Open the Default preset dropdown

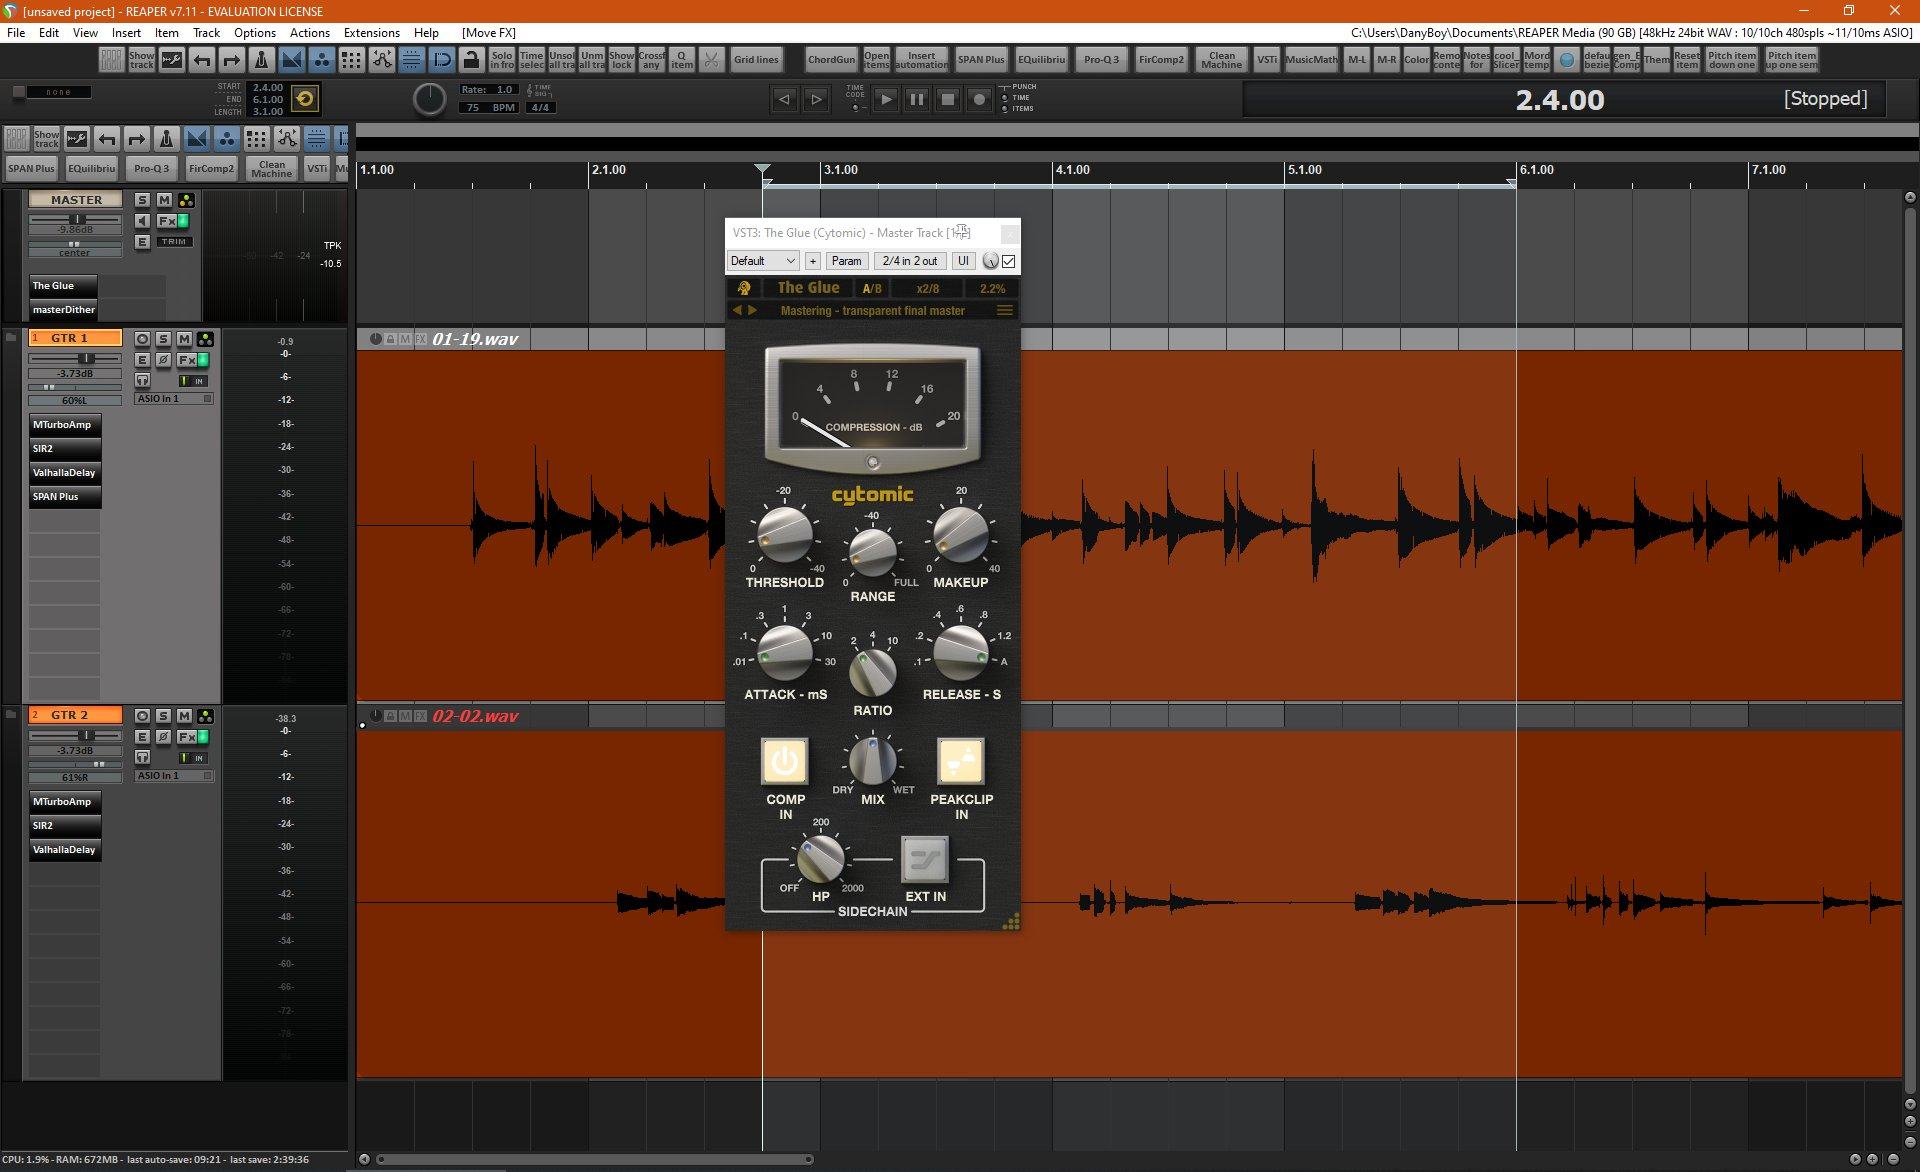coord(762,261)
